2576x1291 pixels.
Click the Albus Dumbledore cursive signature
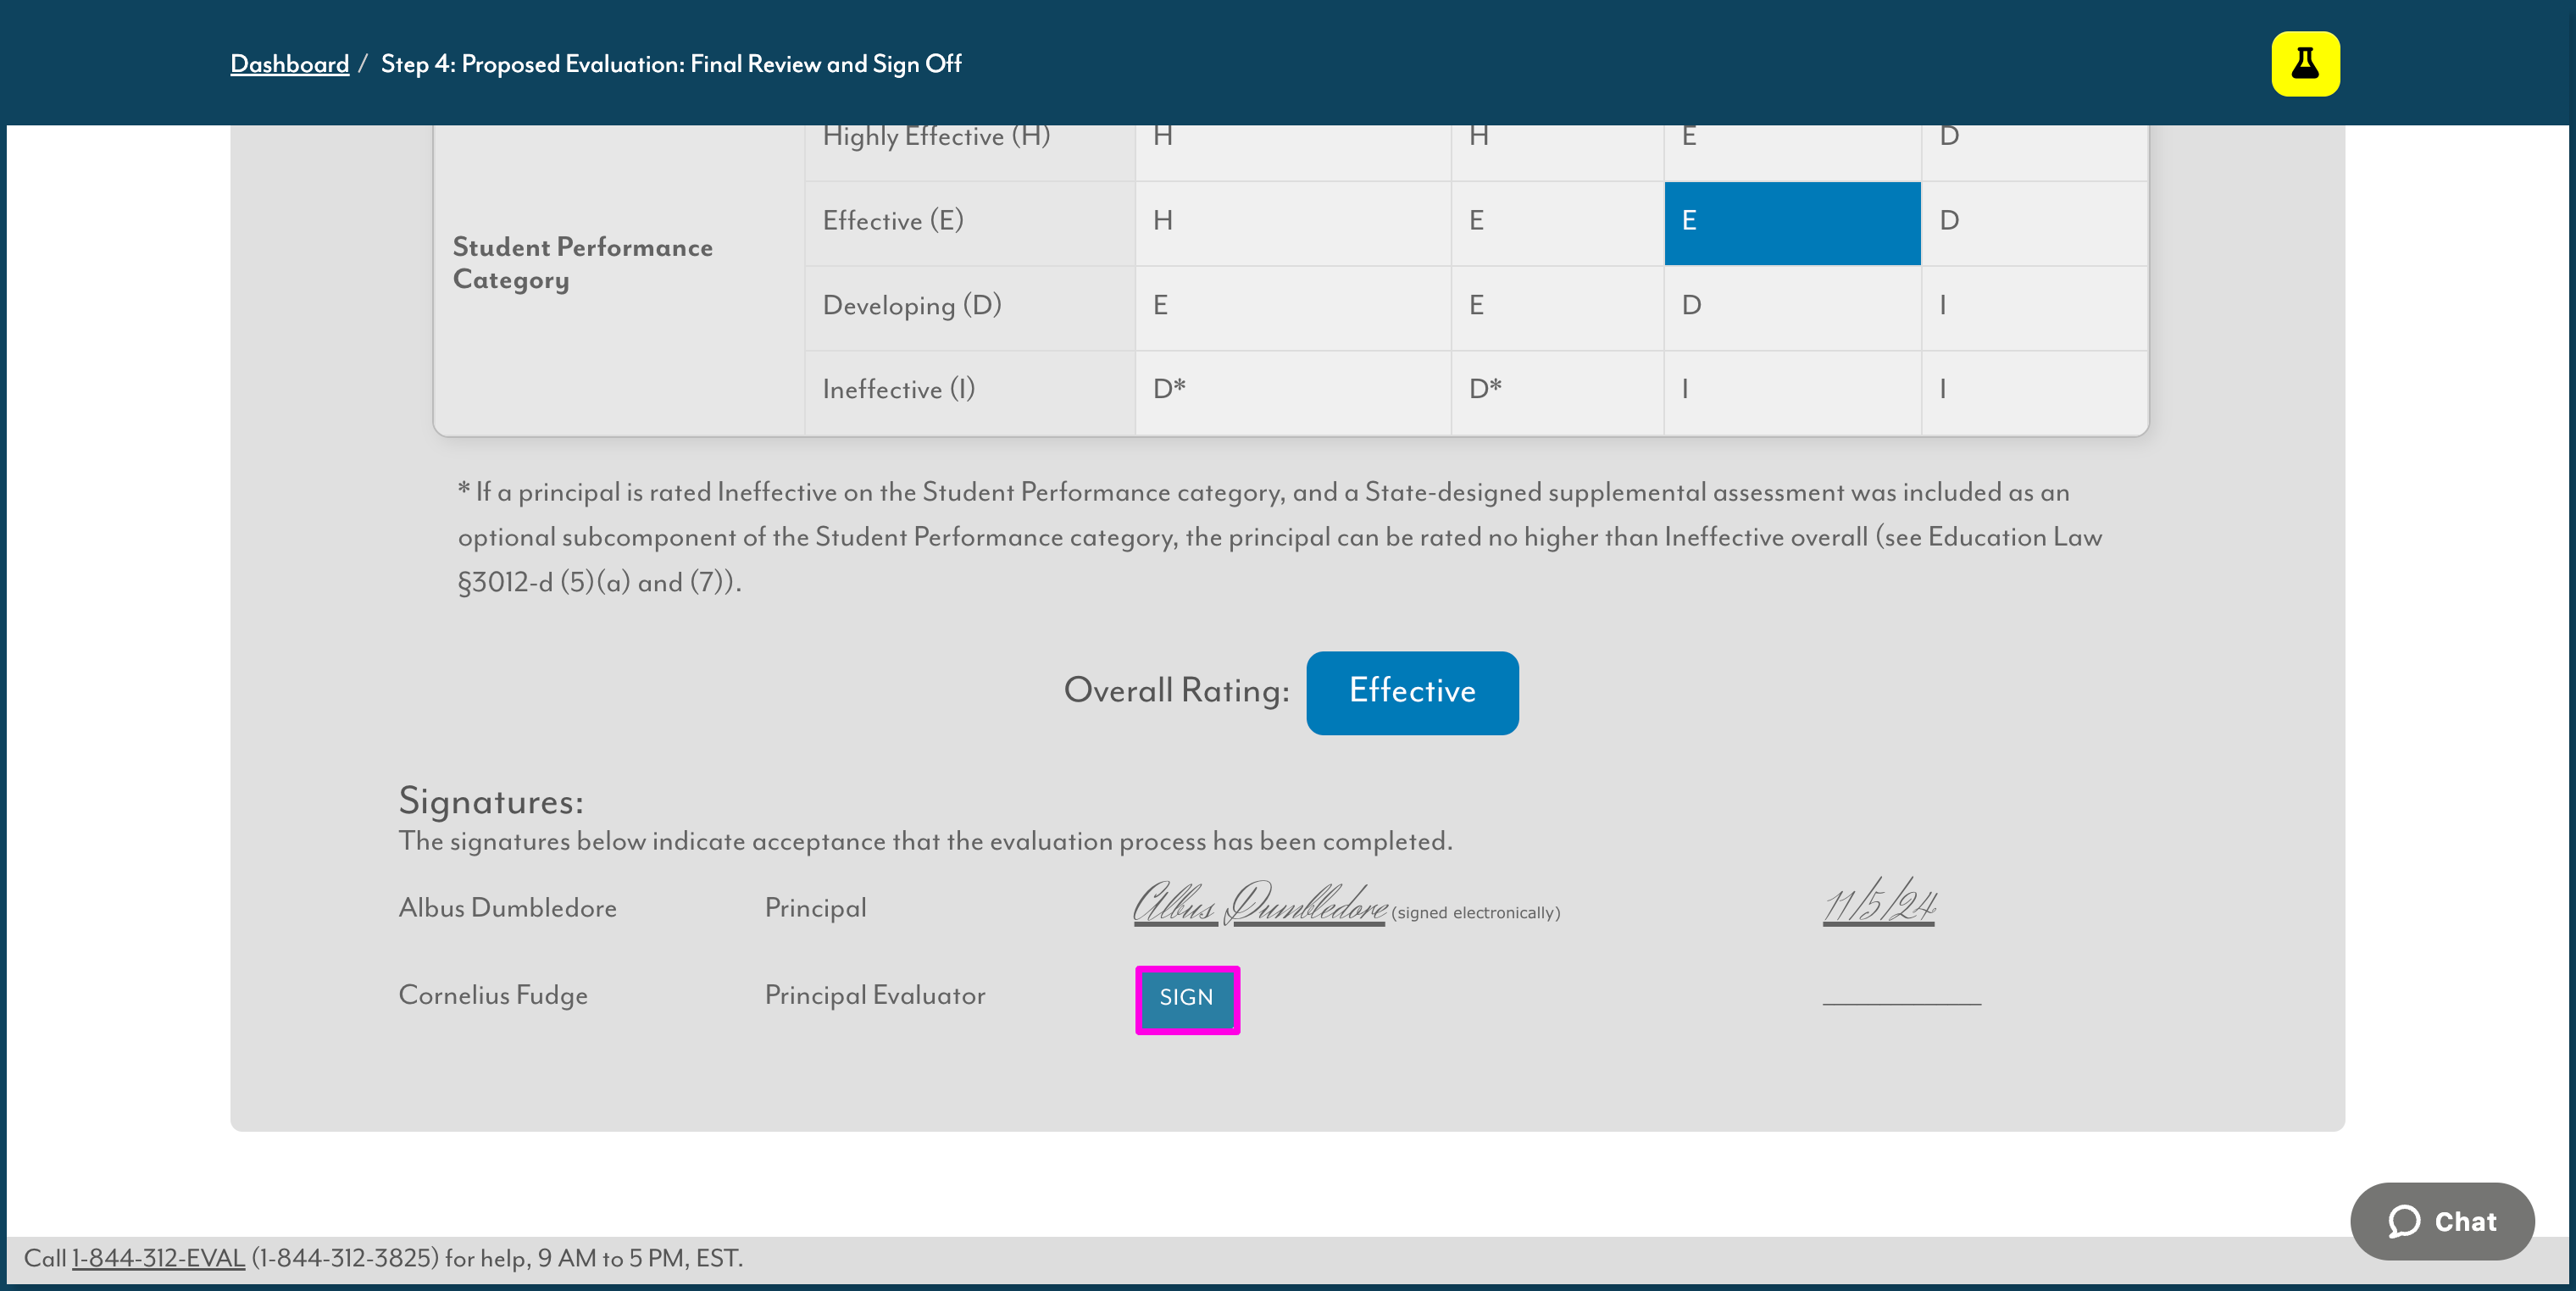tap(1260, 903)
